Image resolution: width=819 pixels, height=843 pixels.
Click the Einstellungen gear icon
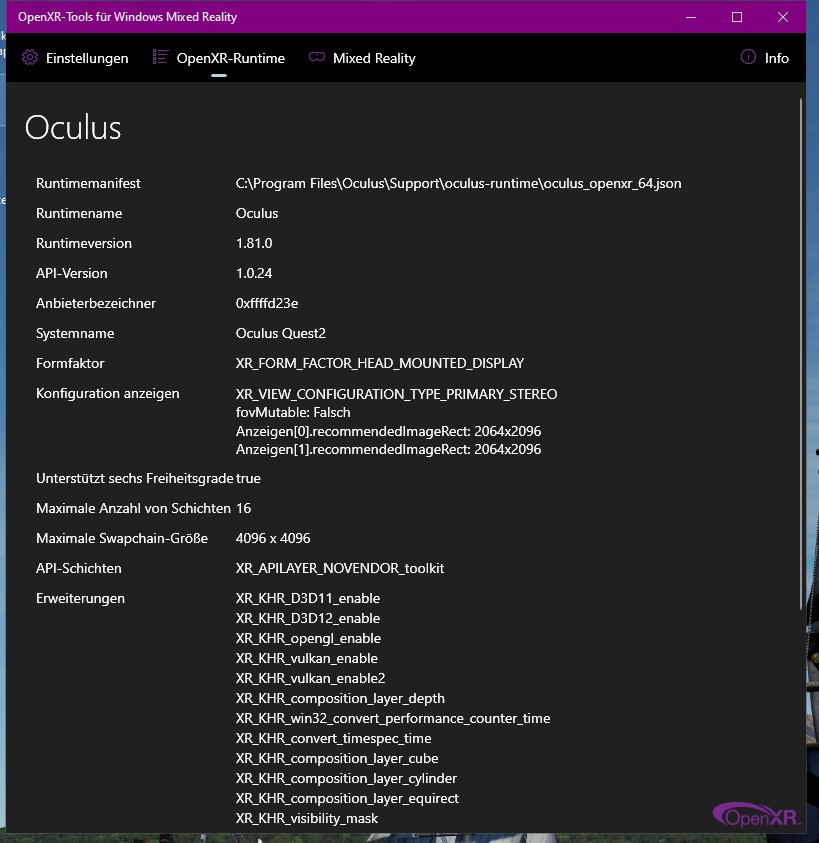[x=30, y=57]
